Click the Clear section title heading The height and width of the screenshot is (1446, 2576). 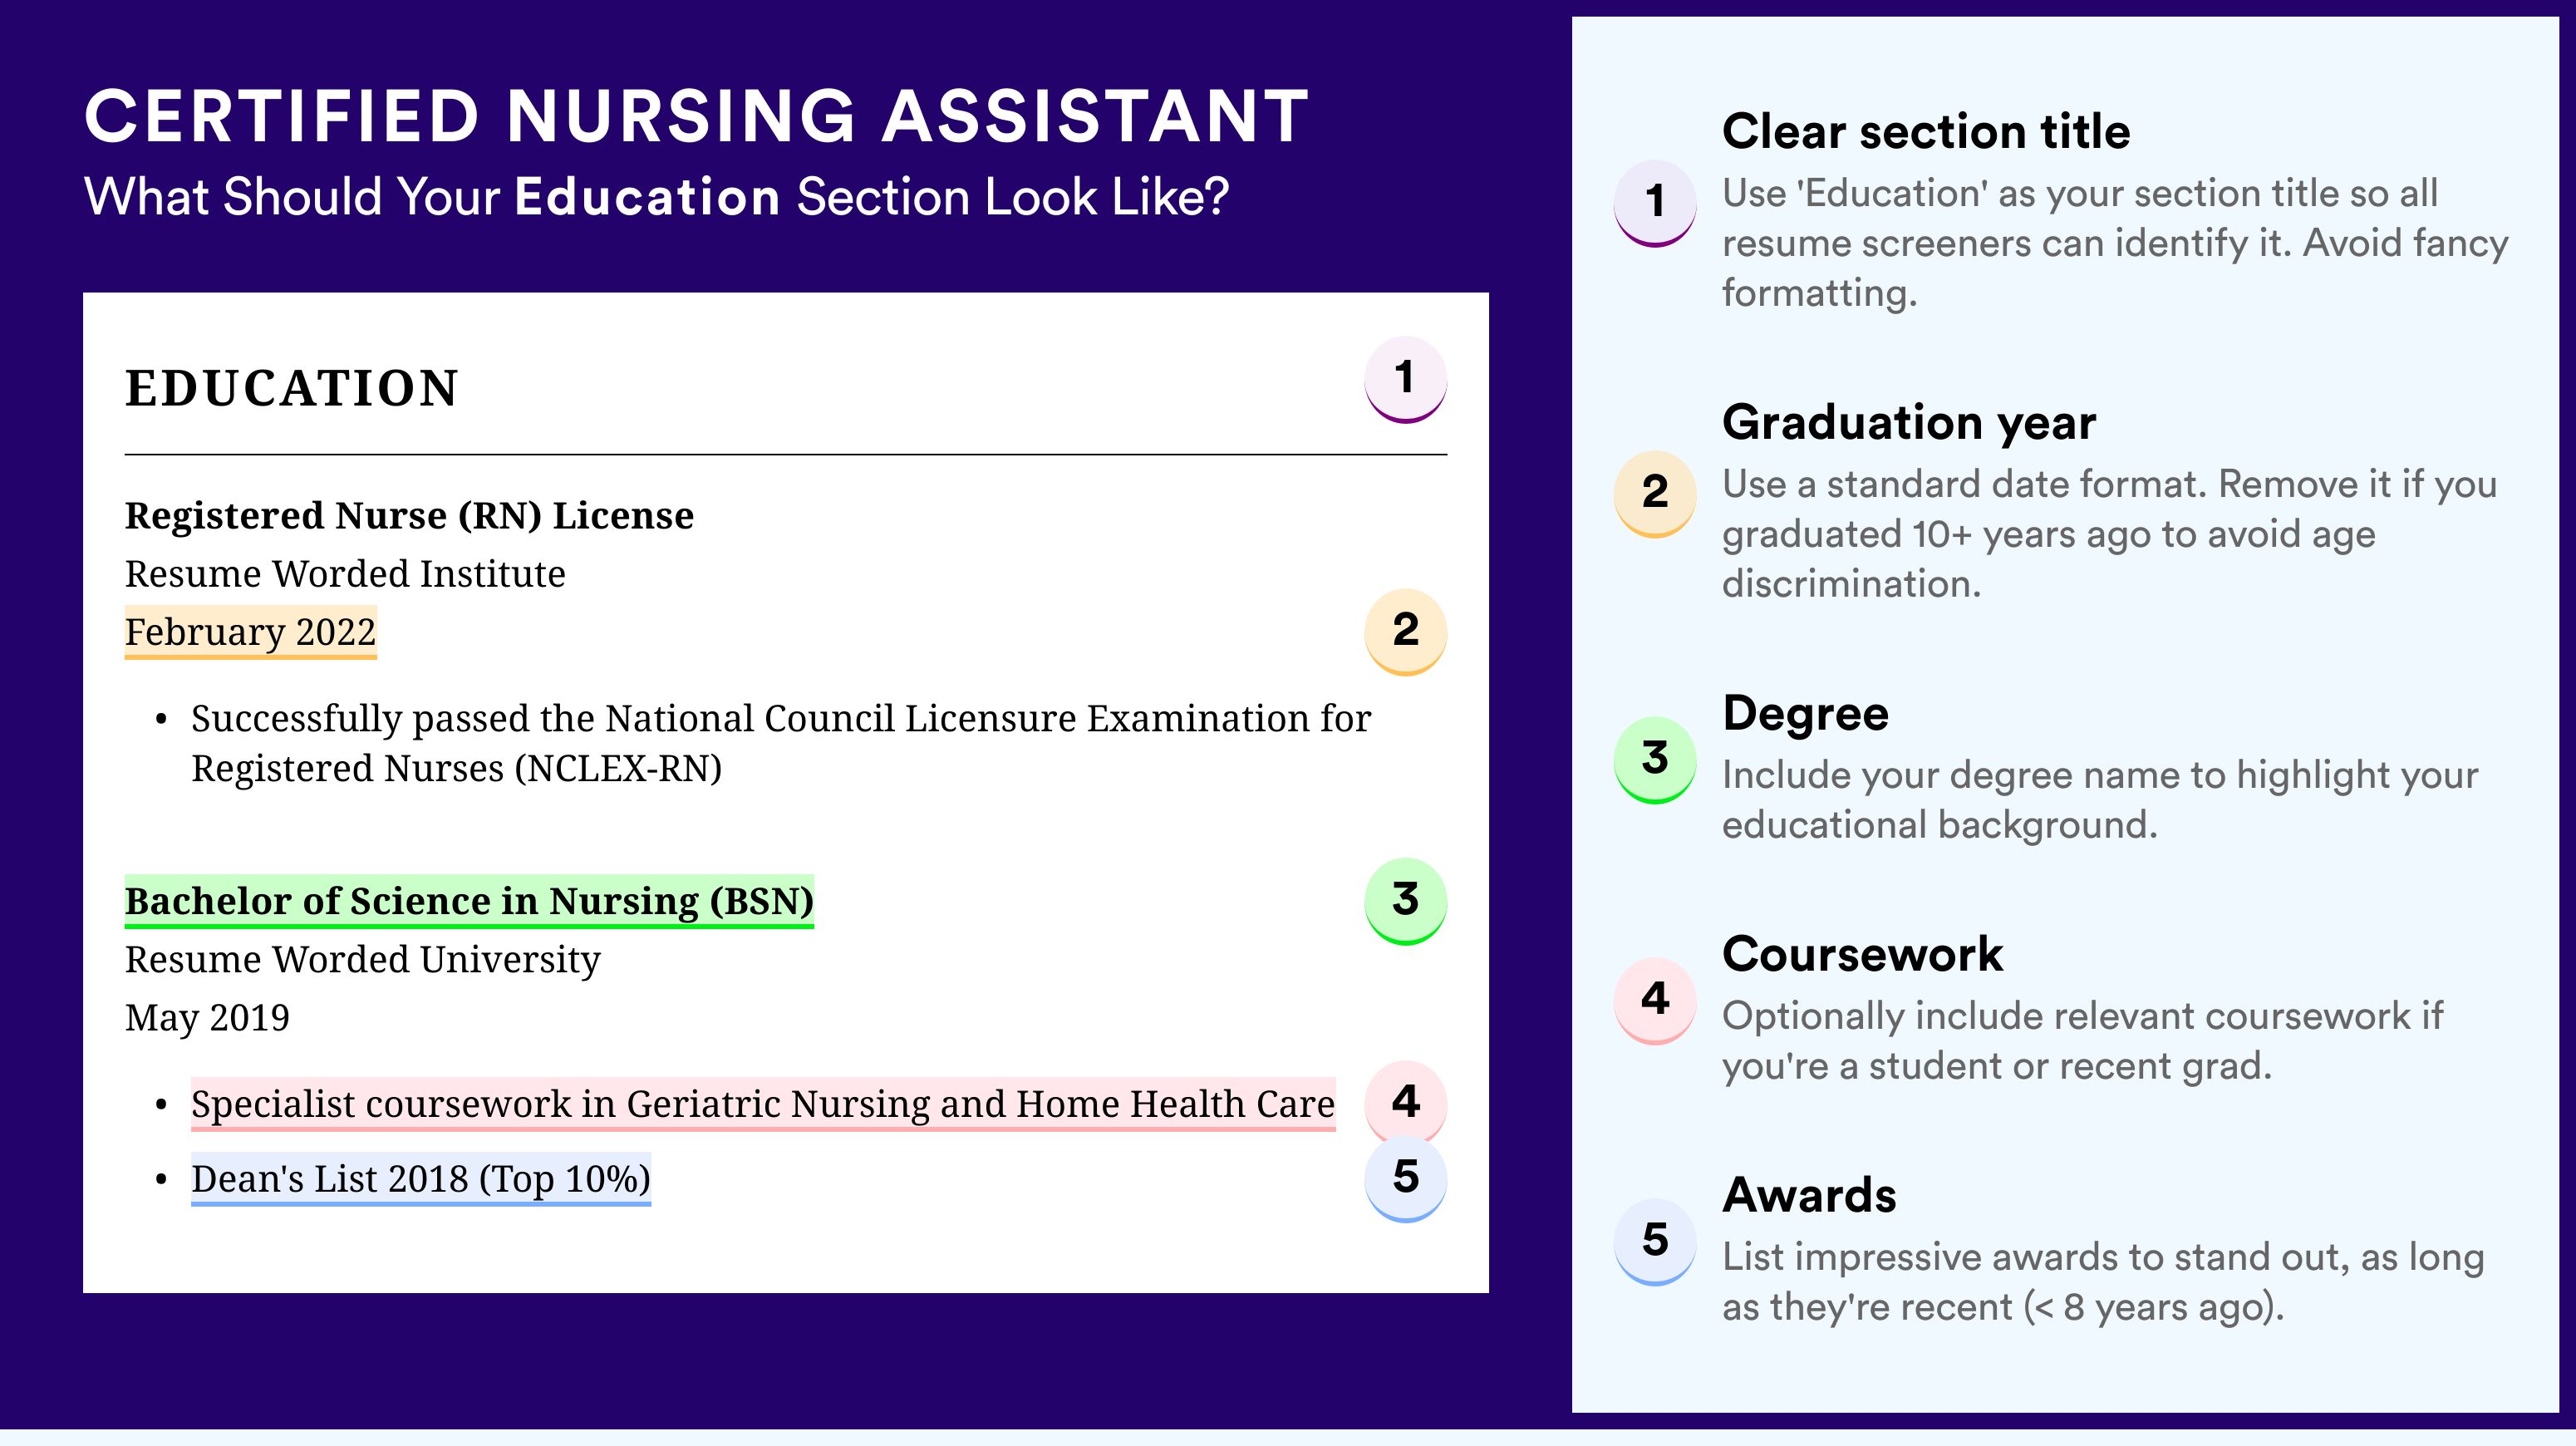1926,132
